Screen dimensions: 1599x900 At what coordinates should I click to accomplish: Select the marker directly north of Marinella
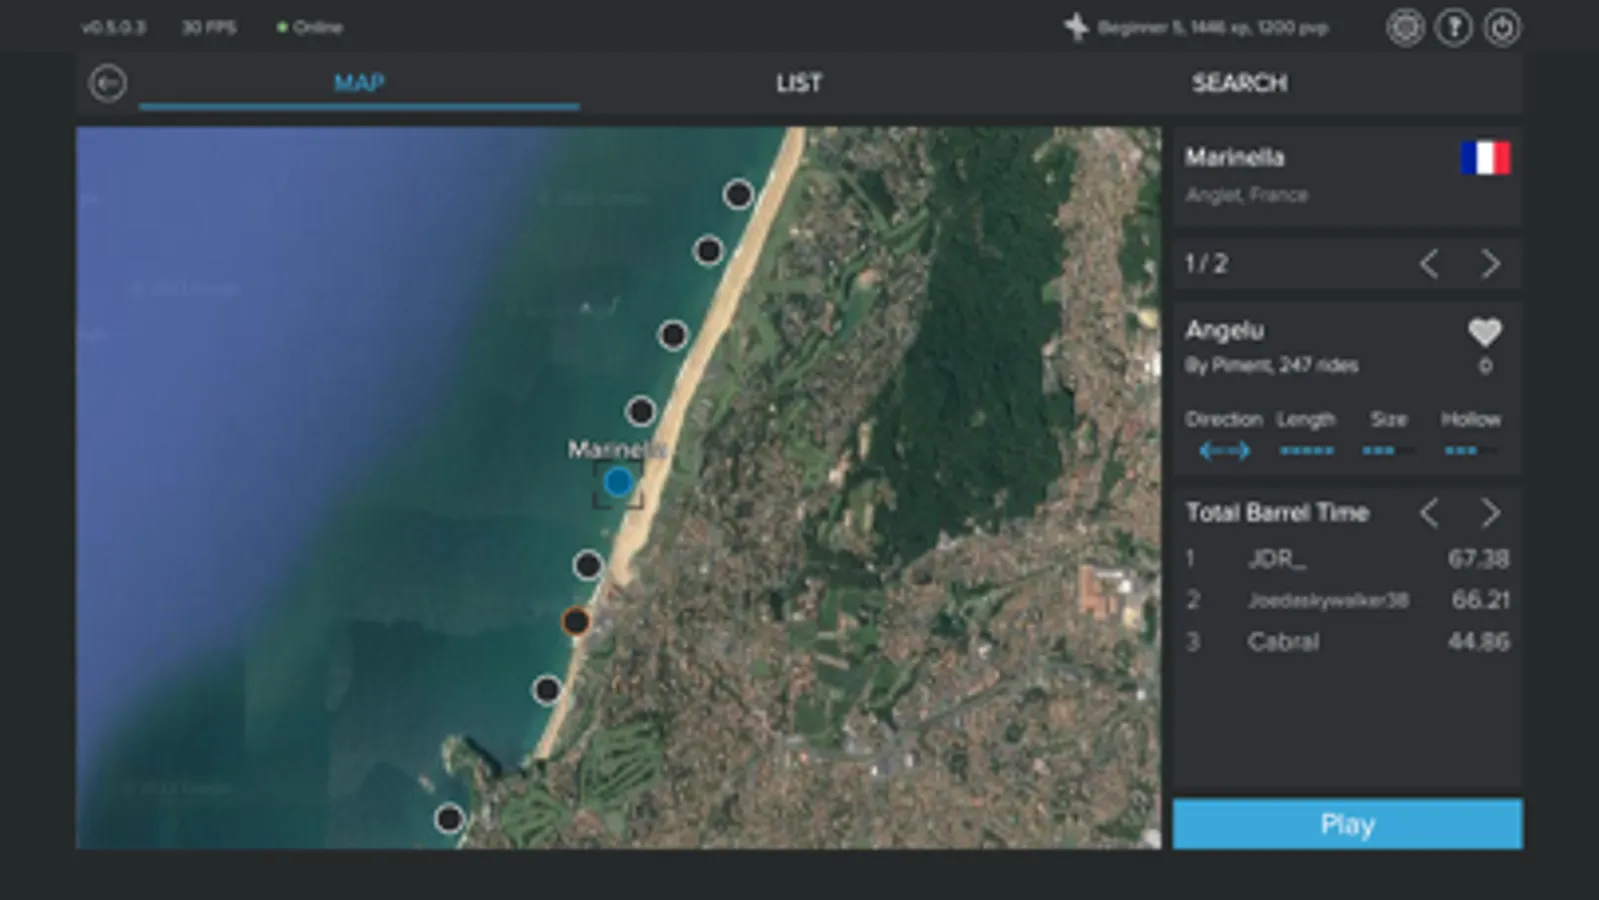640,410
